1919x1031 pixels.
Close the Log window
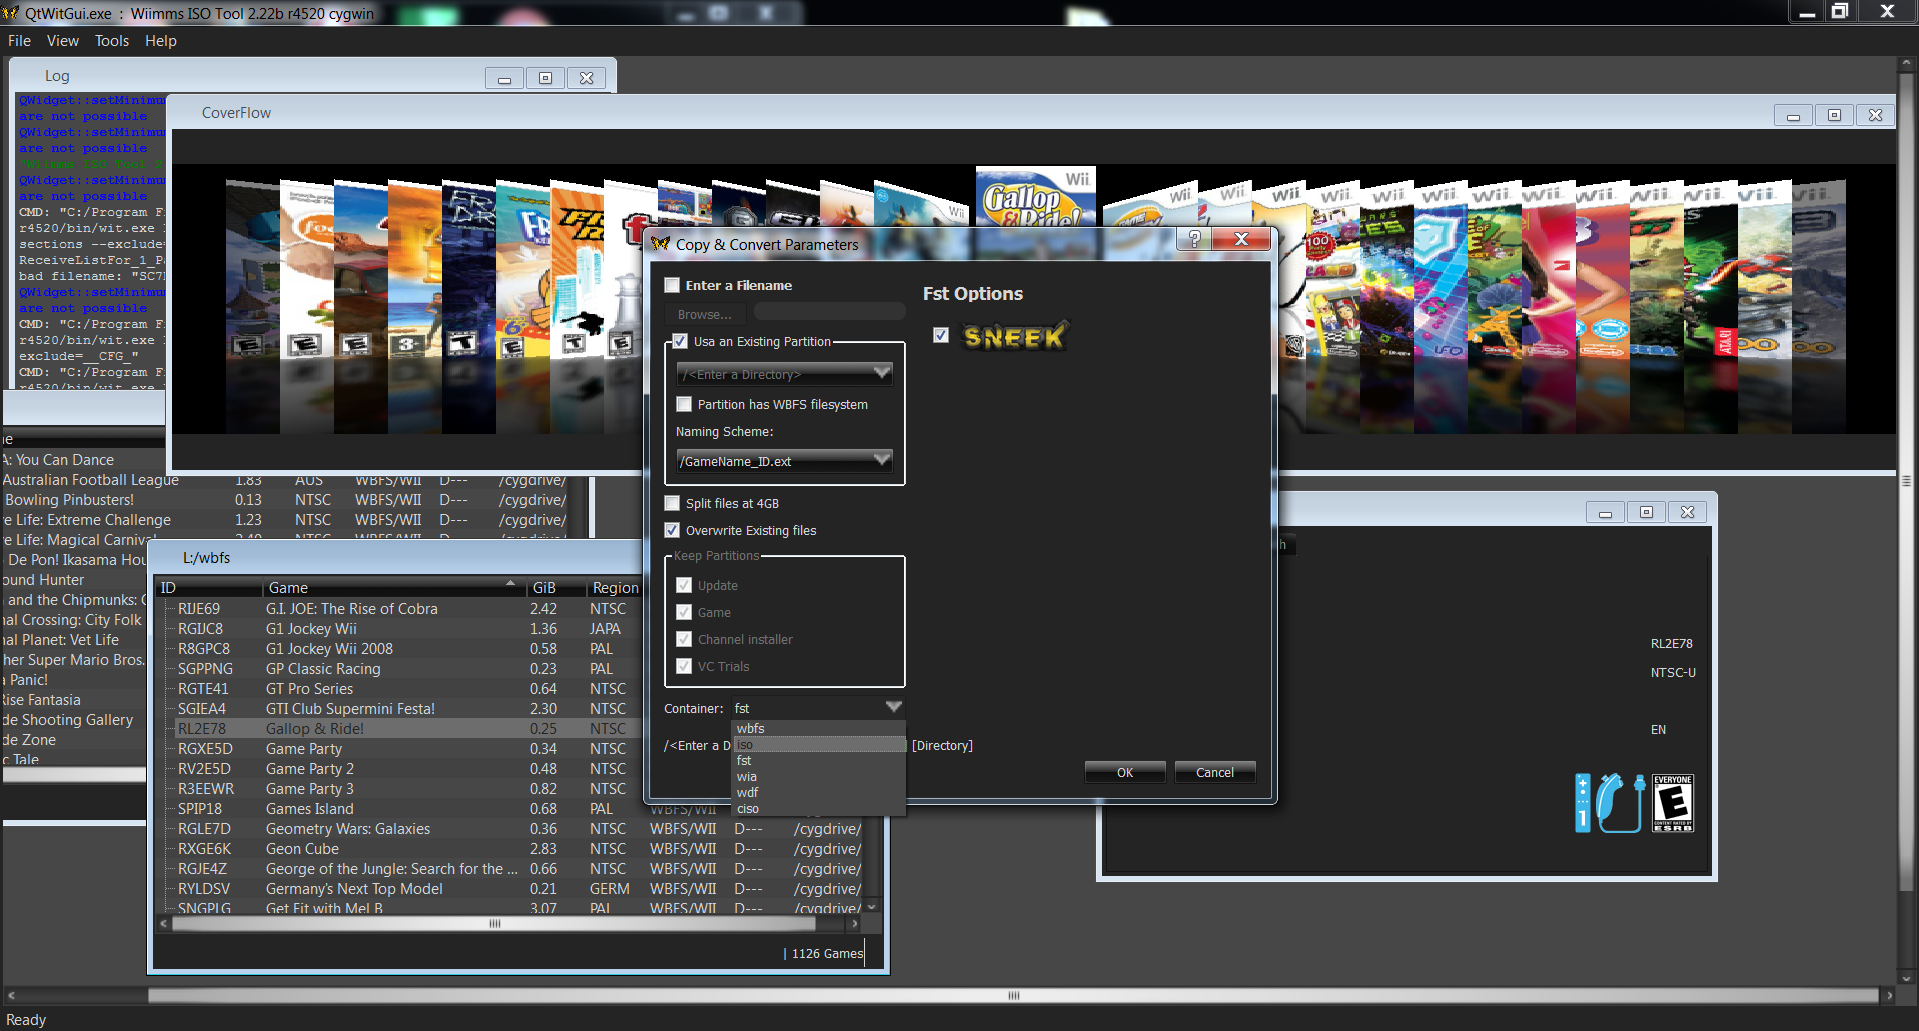pyautogui.click(x=586, y=78)
